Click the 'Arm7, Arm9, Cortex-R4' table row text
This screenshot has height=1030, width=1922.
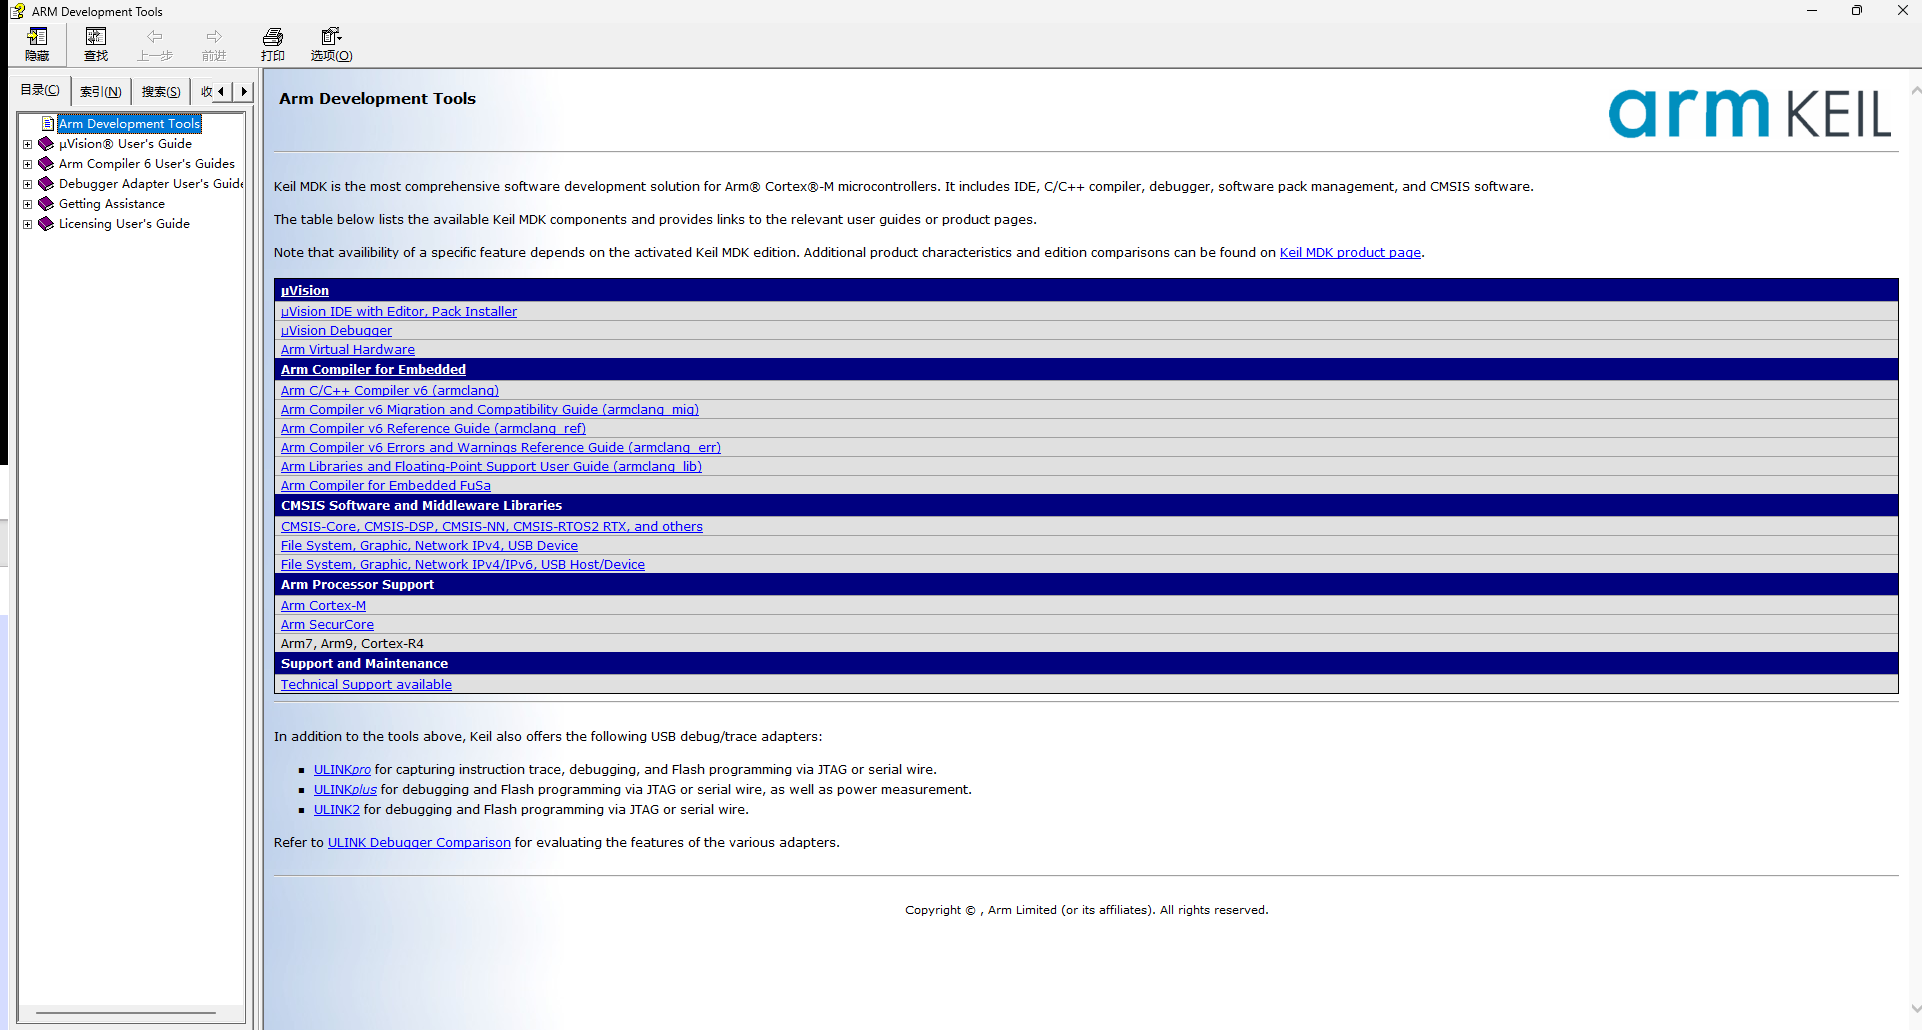tap(352, 644)
